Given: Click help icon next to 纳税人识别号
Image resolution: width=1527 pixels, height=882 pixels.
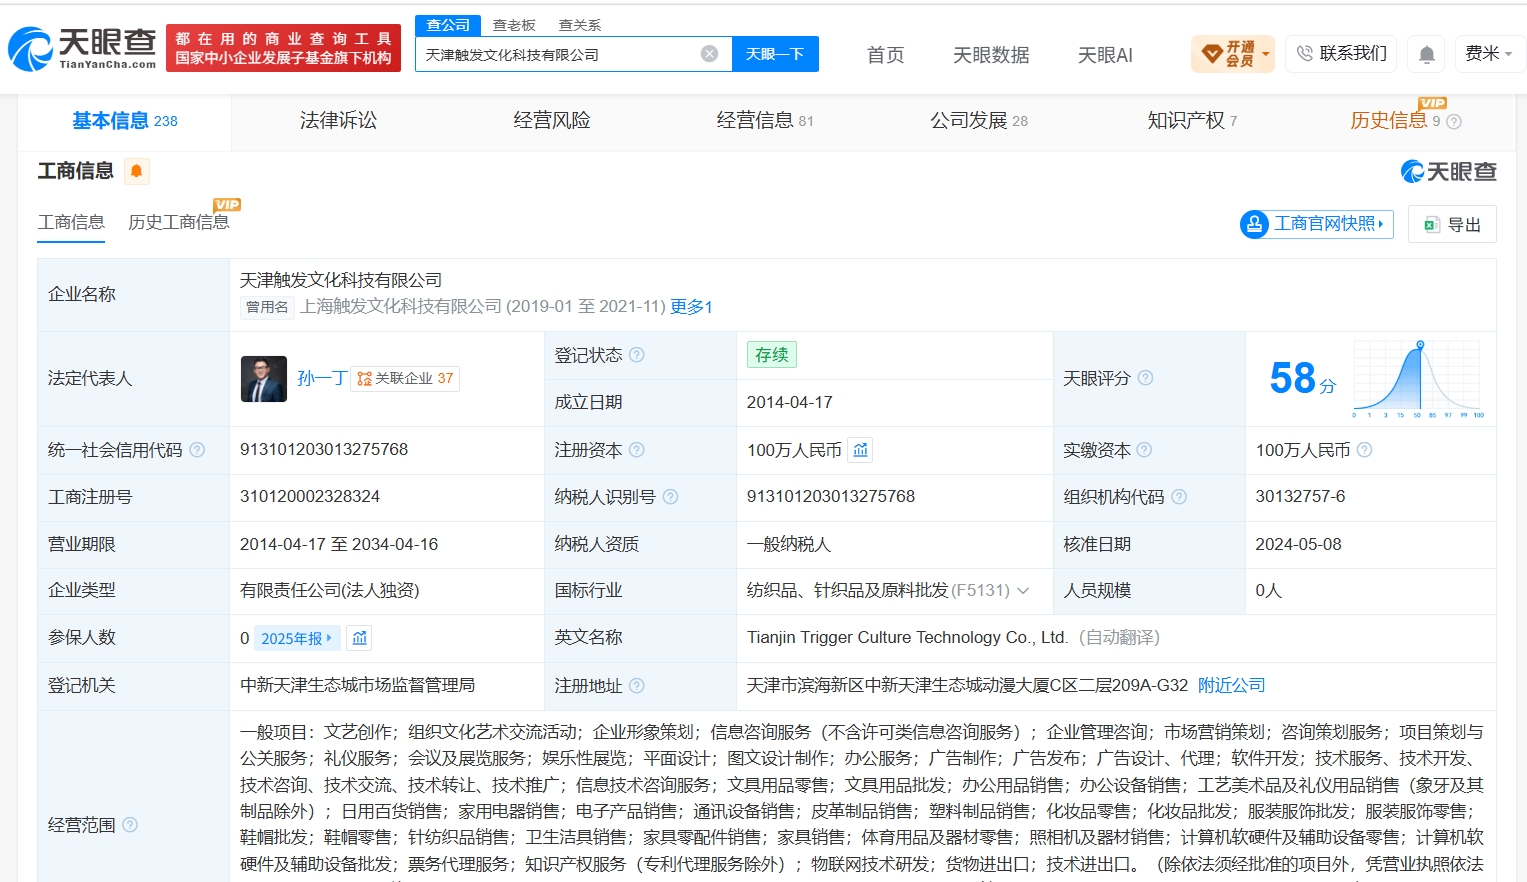Looking at the screenshot, I should tap(671, 497).
